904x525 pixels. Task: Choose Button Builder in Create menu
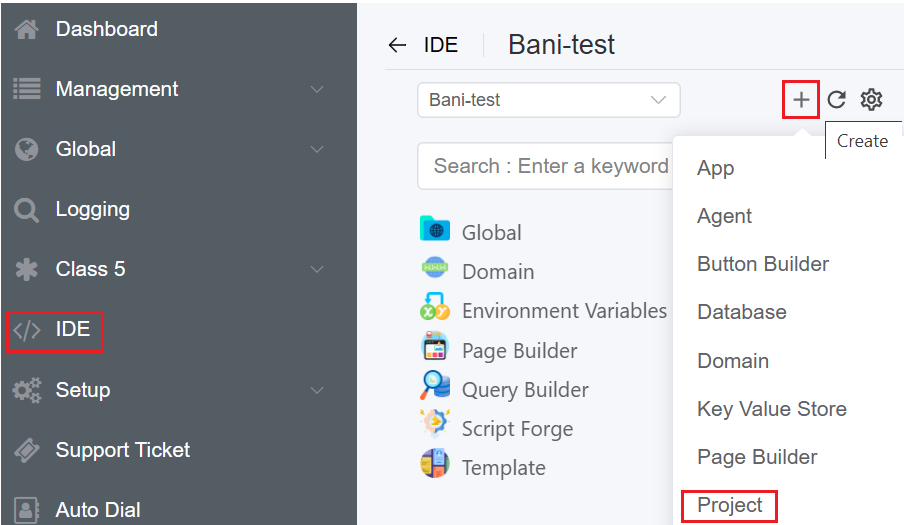(763, 264)
